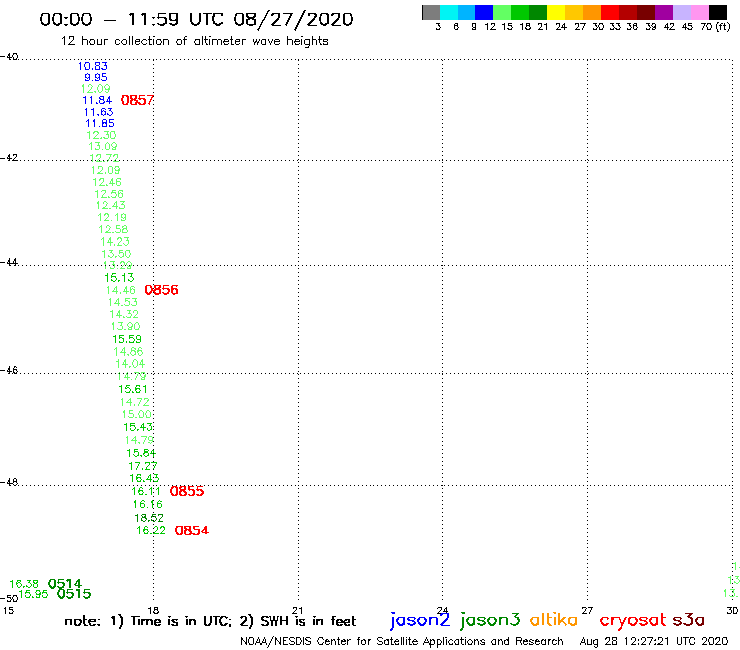740x650 pixels.
Task: Click the NOAA/NESDIS credit line
Action: point(402,641)
